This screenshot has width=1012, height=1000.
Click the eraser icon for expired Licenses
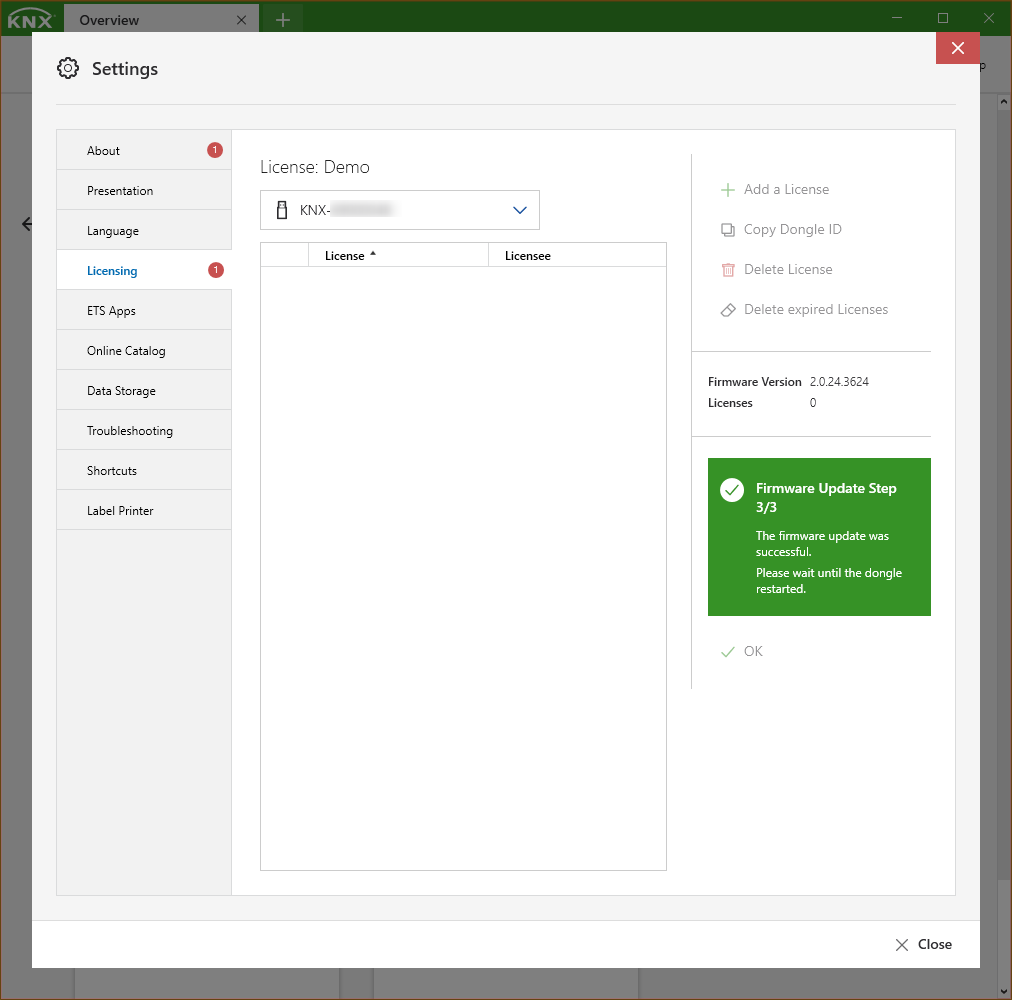(x=727, y=310)
